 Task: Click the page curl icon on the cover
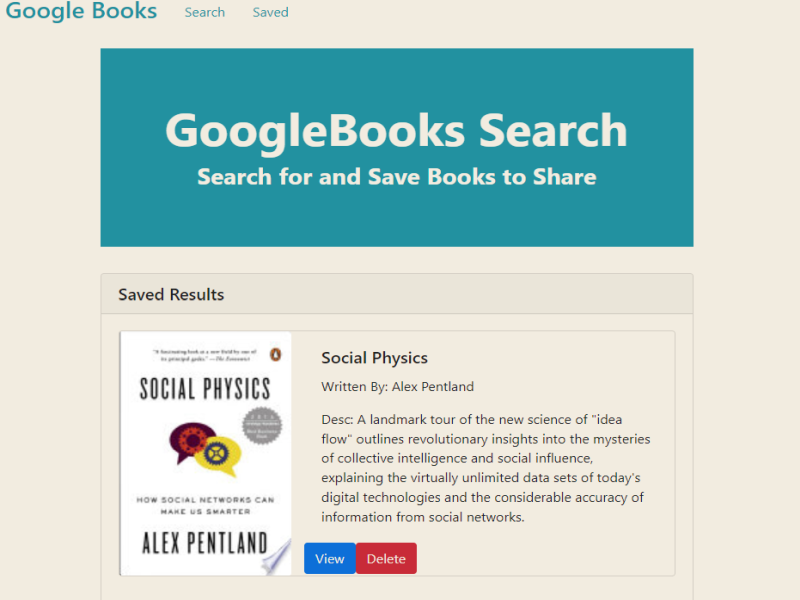[x=276, y=559]
